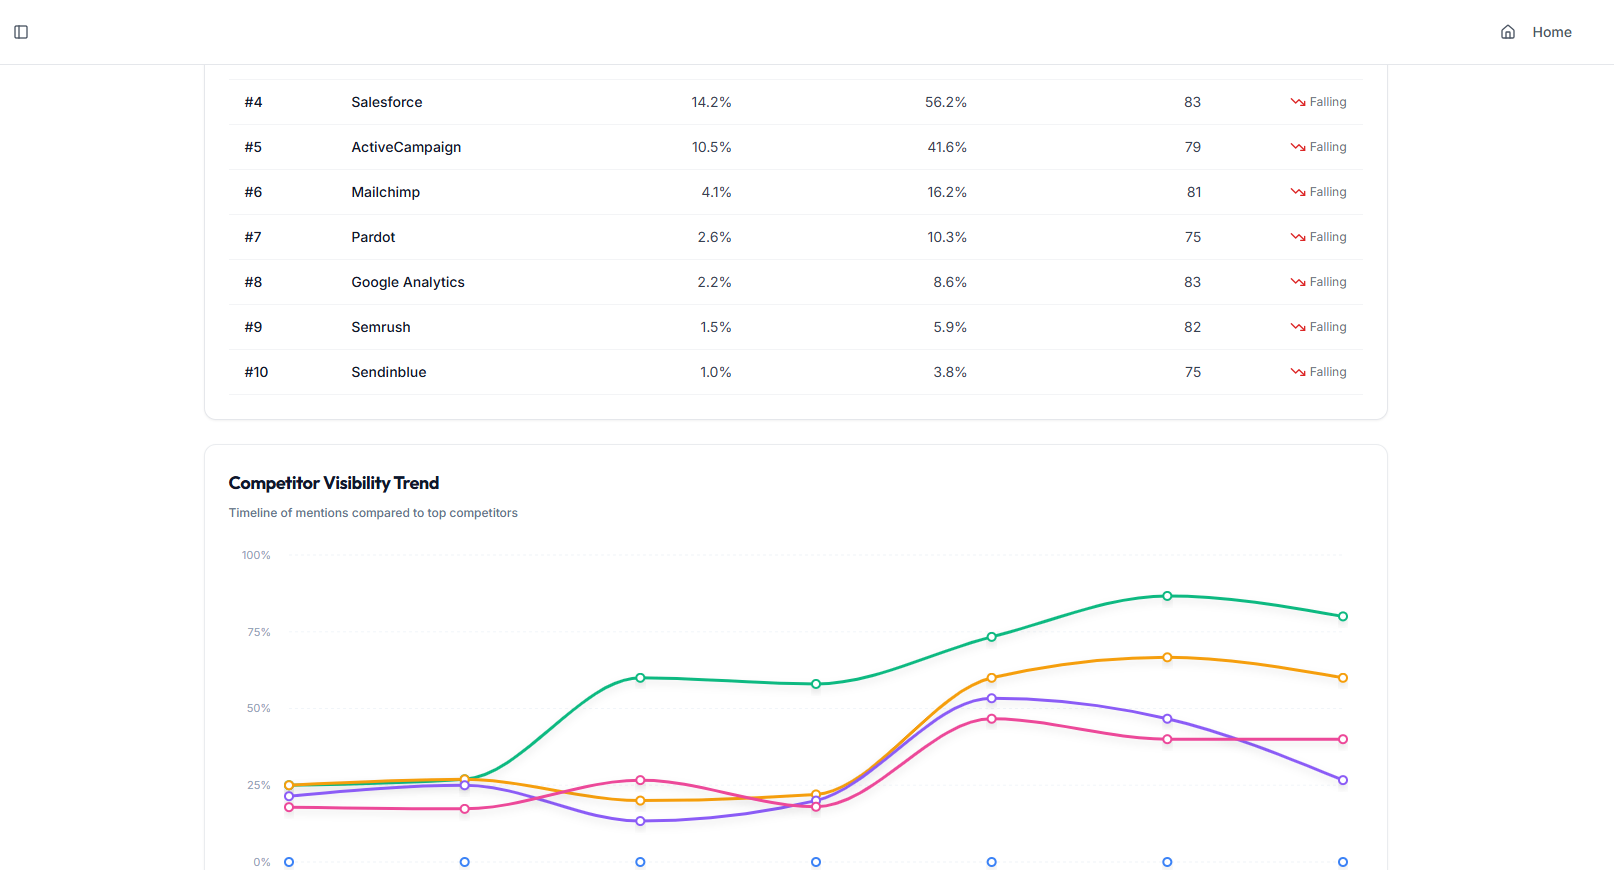Viewport: 1614px width, 870px height.
Task: Select the ActiveCampaign competitor name
Action: (x=406, y=147)
